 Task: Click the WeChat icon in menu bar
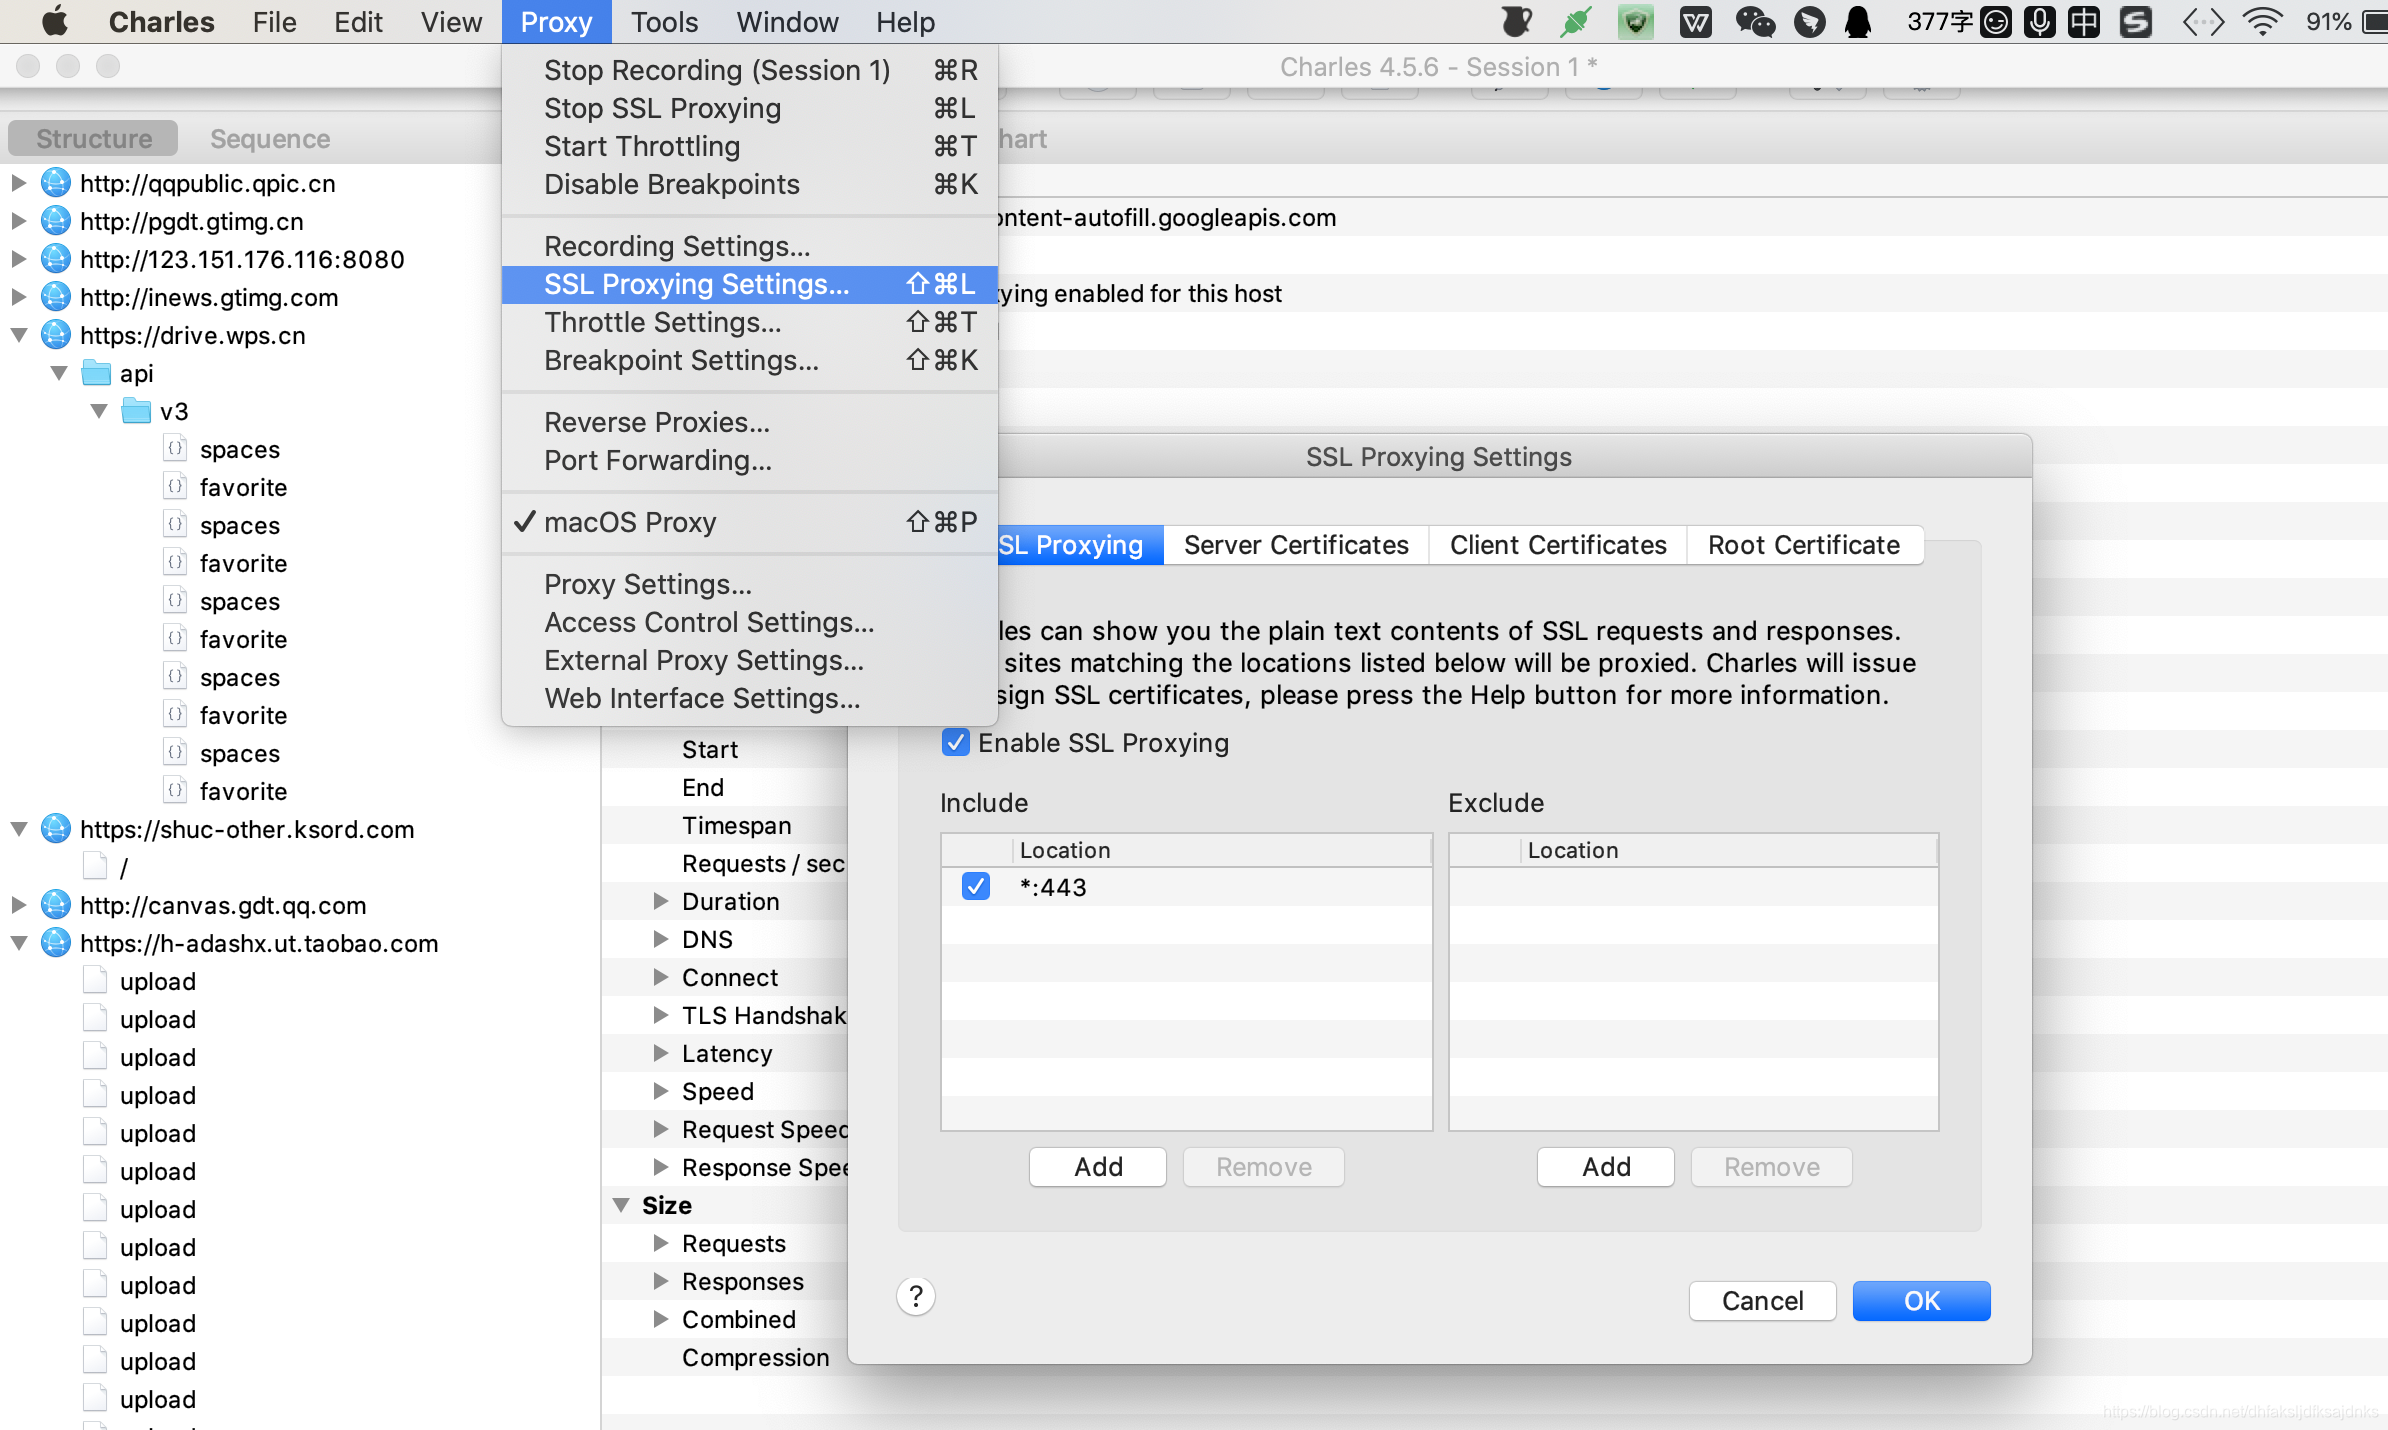pyautogui.click(x=1754, y=22)
